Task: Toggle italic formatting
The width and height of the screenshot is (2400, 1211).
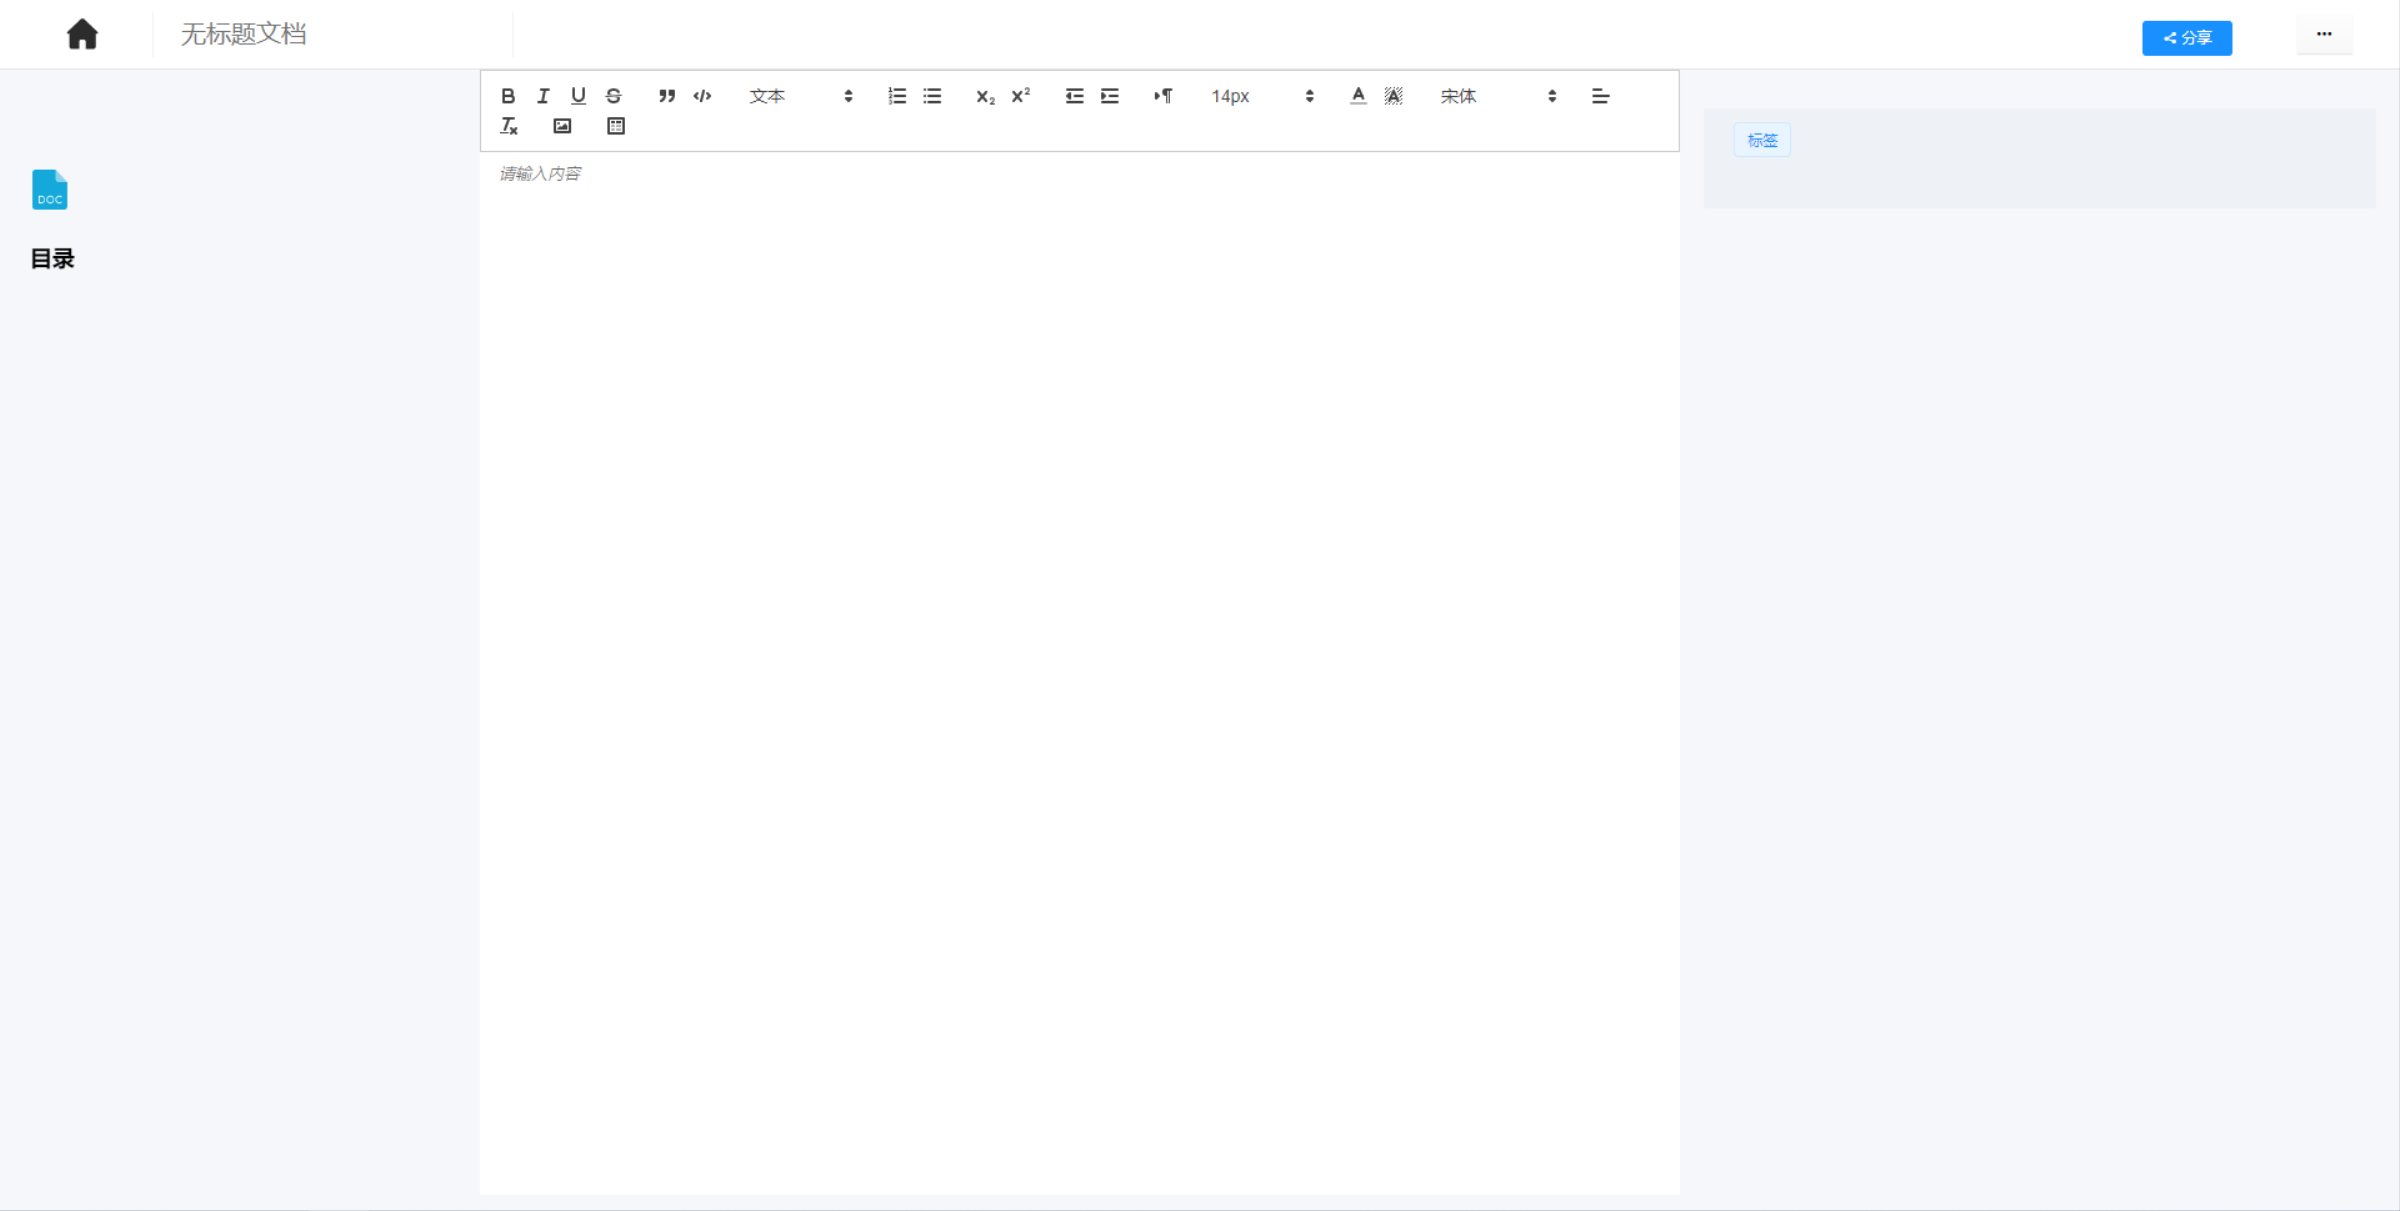Action: click(x=543, y=96)
